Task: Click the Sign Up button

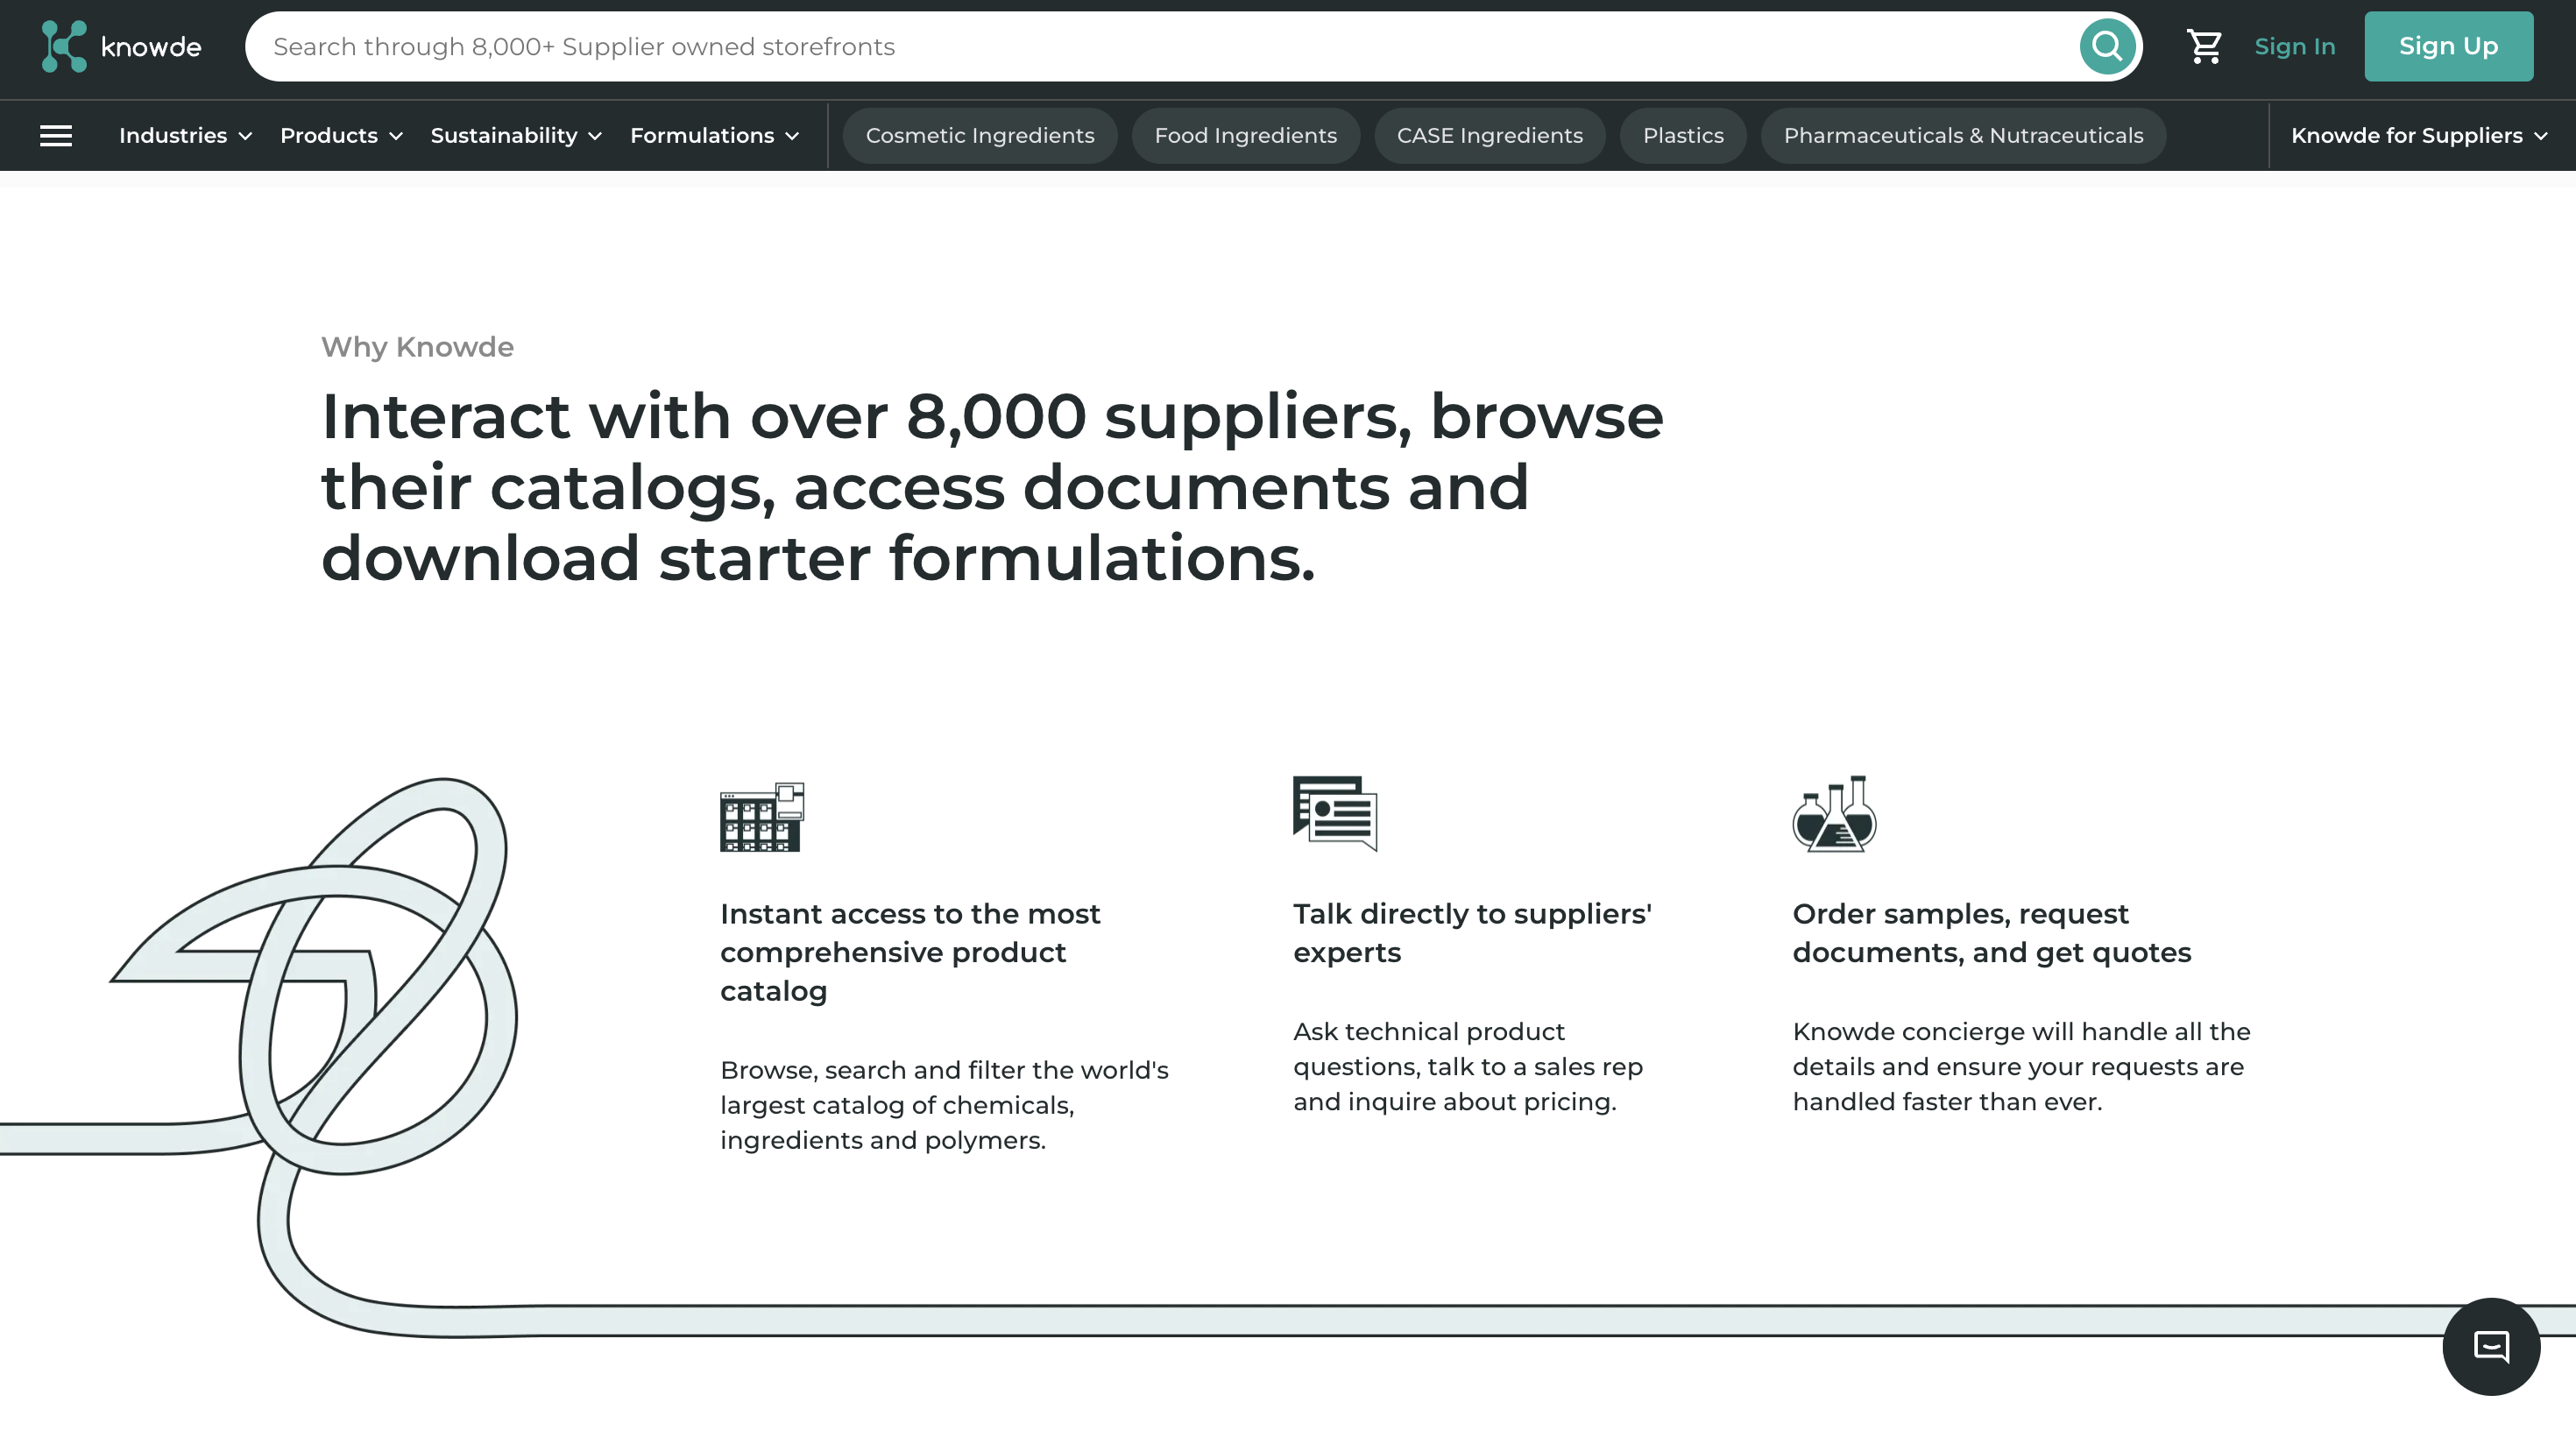Action: (2448, 46)
